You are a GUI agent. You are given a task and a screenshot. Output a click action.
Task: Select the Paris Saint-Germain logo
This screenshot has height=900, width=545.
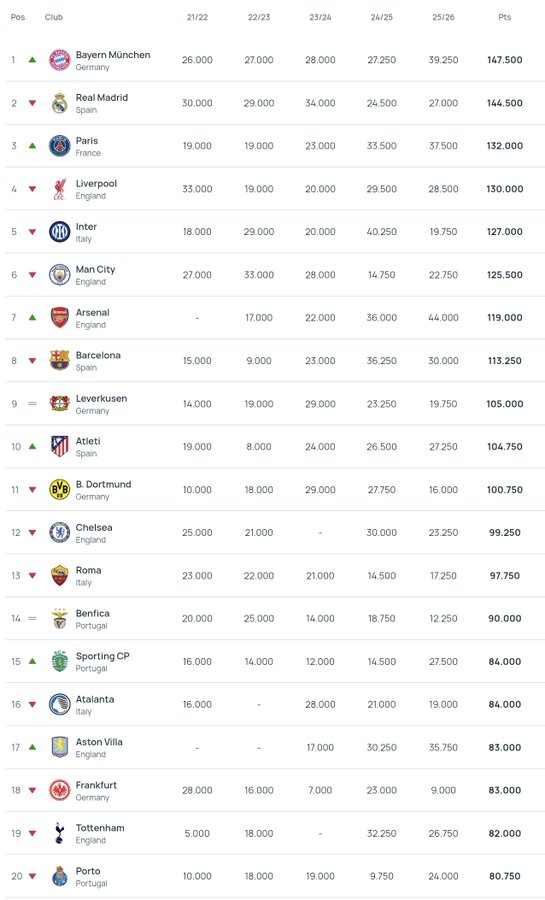pyautogui.click(x=60, y=146)
